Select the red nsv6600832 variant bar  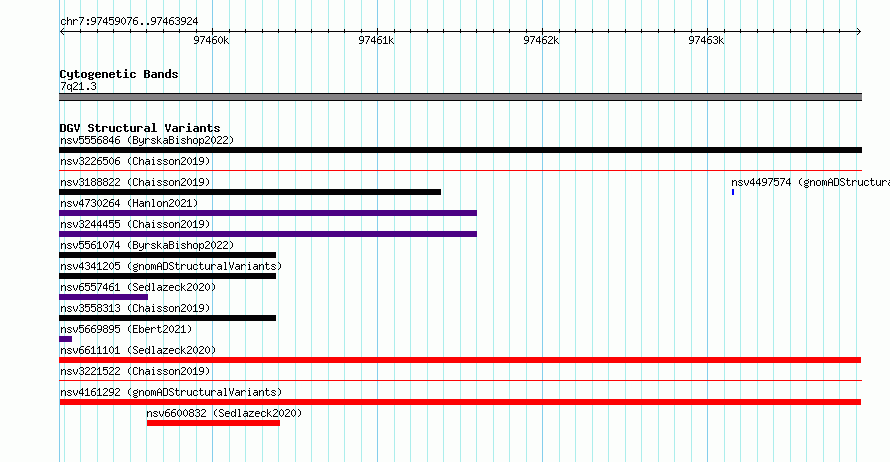tap(213, 423)
